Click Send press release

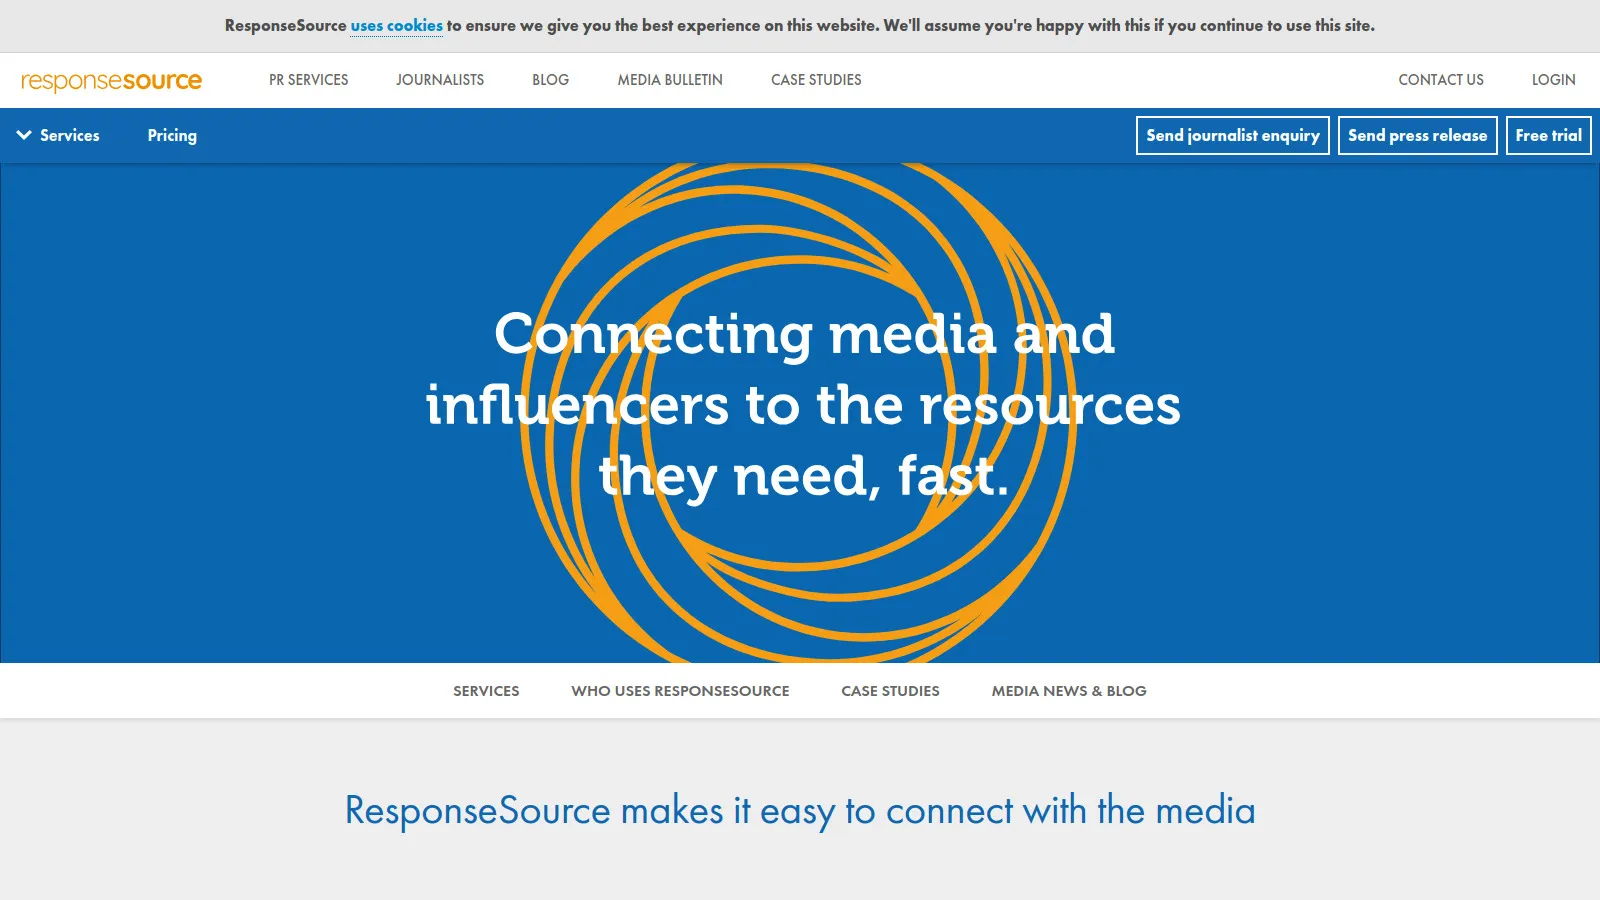tap(1417, 135)
